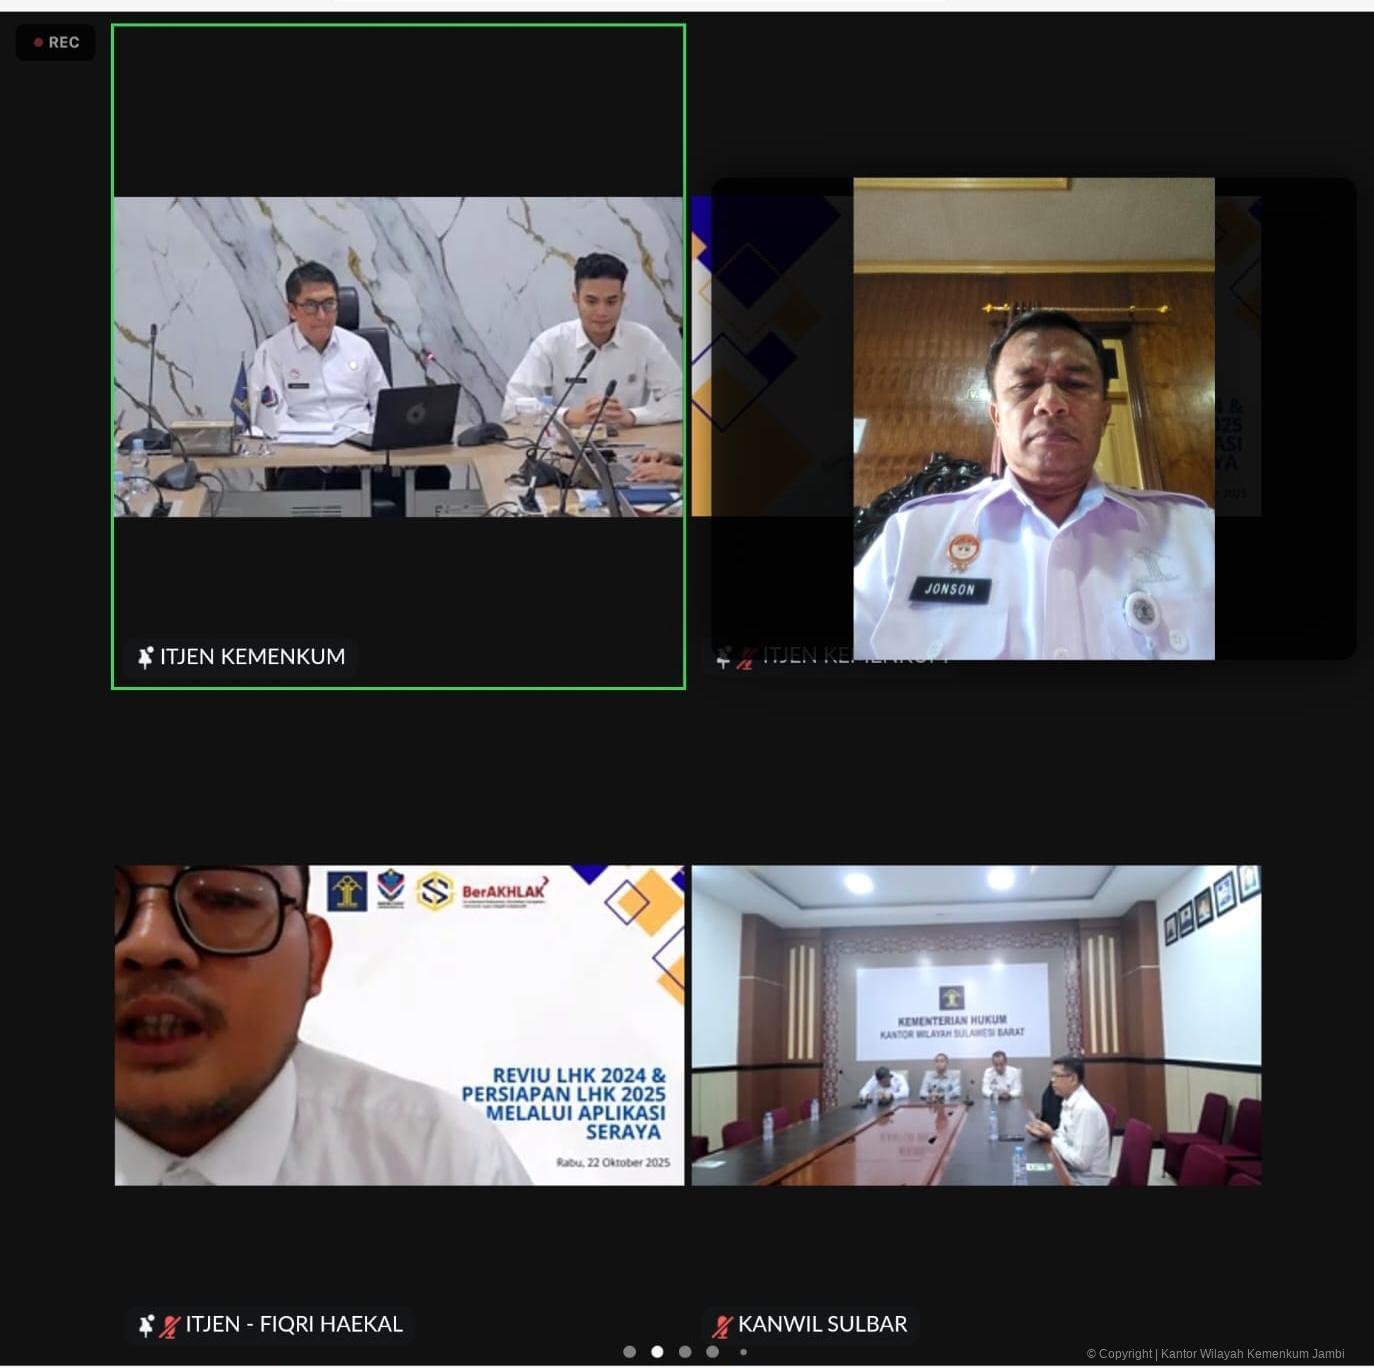Viewport: 1374px width, 1368px height.
Task: Select the active second gallery page dot
Action: pyautogui.click(x=657, y=1352)
